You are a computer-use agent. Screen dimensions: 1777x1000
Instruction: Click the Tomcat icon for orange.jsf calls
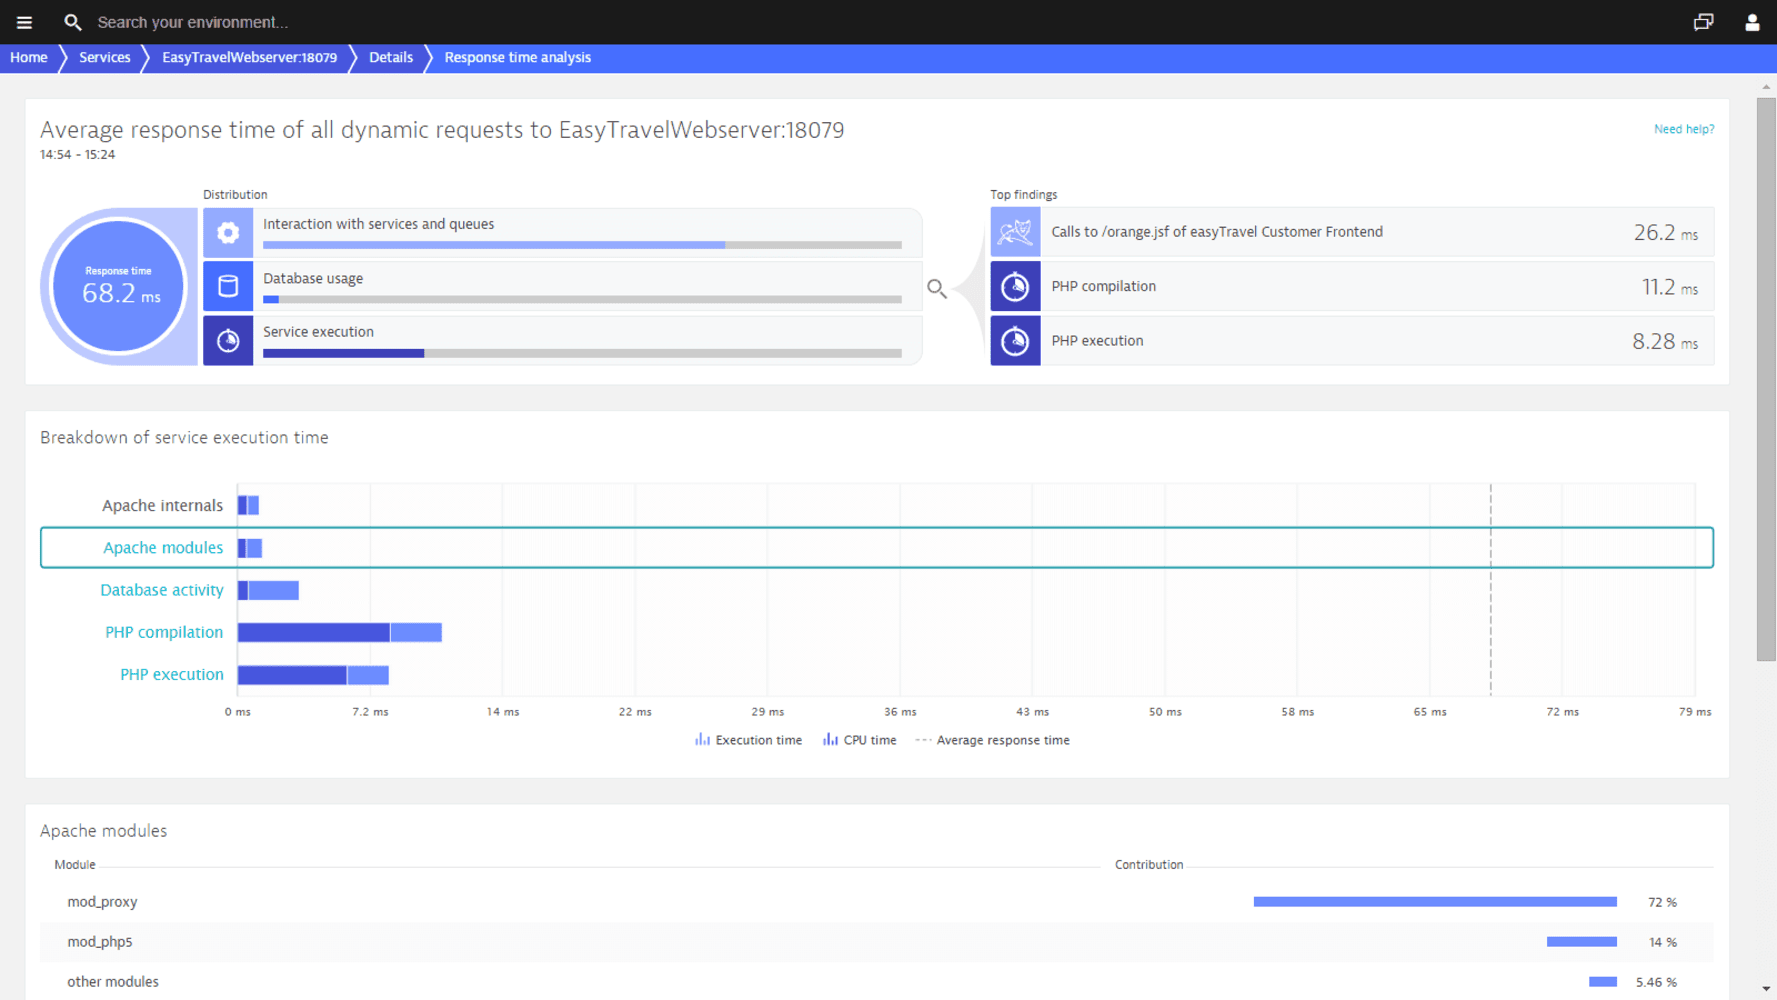click(x=1015, y=232)
